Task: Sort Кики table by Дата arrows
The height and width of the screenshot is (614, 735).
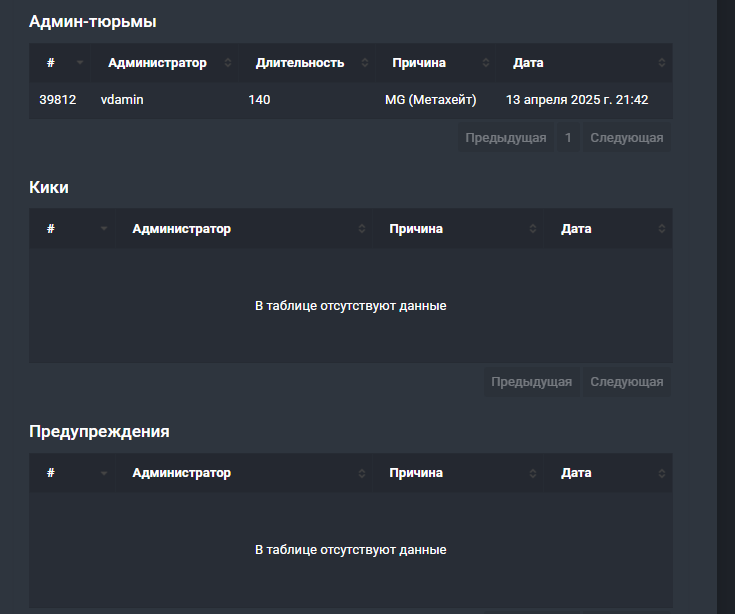Action: pyautogui.click(x=661, y=229)
